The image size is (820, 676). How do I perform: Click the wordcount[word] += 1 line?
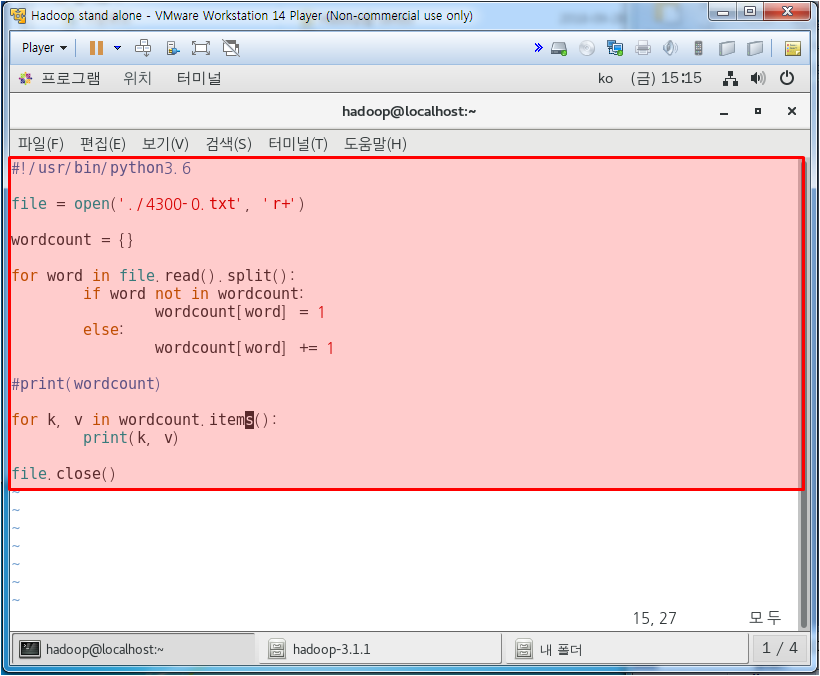[x=244, y=348]
